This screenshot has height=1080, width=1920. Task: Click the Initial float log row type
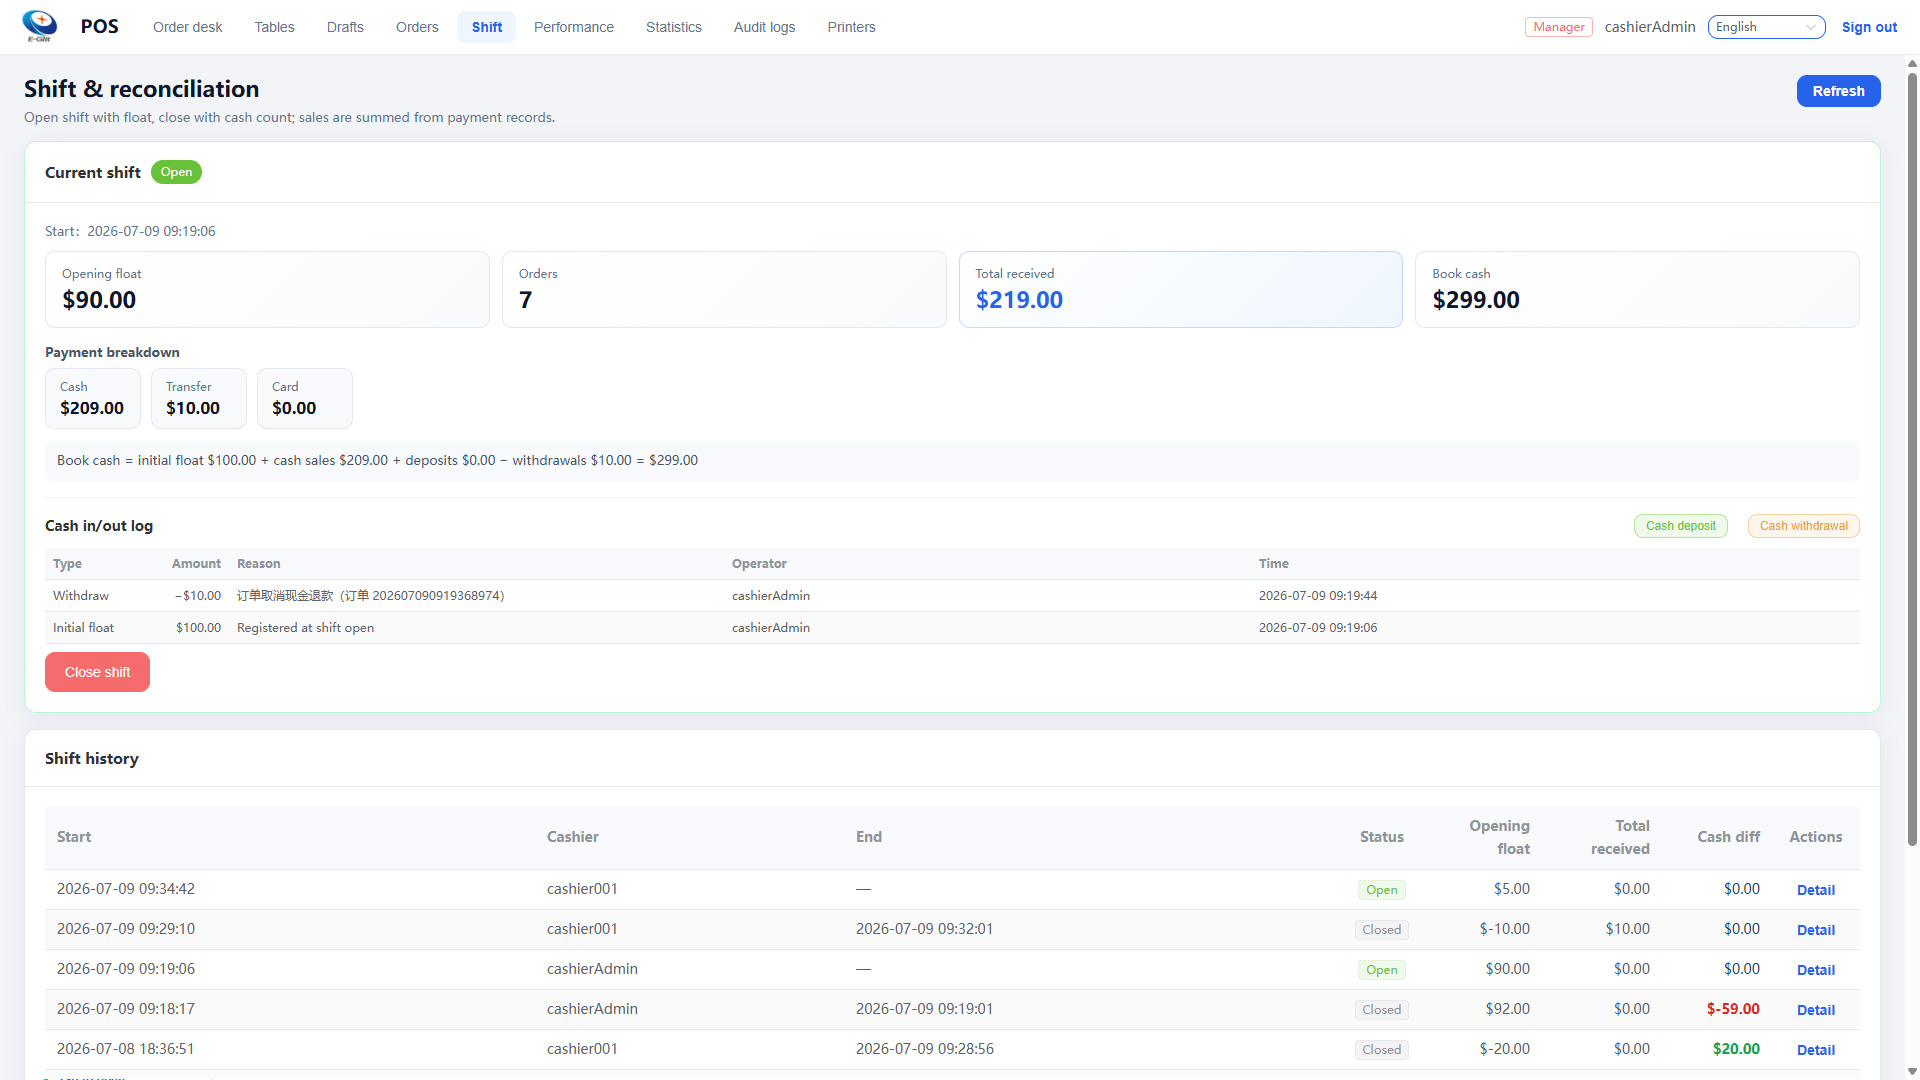click(83, 628)
